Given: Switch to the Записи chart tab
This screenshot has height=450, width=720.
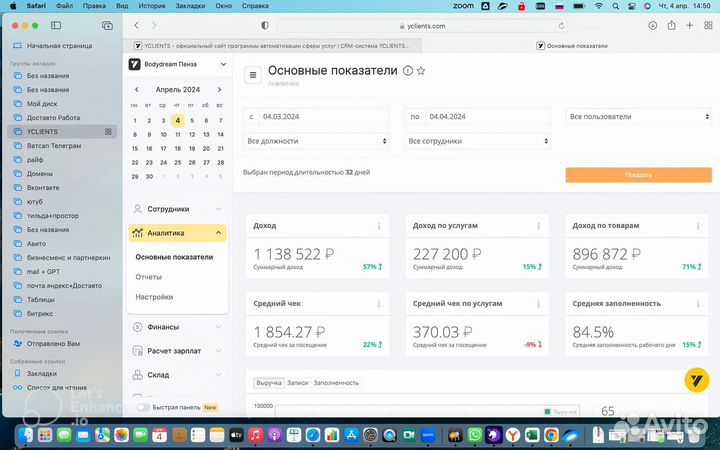Looking at the screenshot, I should 297,383.
